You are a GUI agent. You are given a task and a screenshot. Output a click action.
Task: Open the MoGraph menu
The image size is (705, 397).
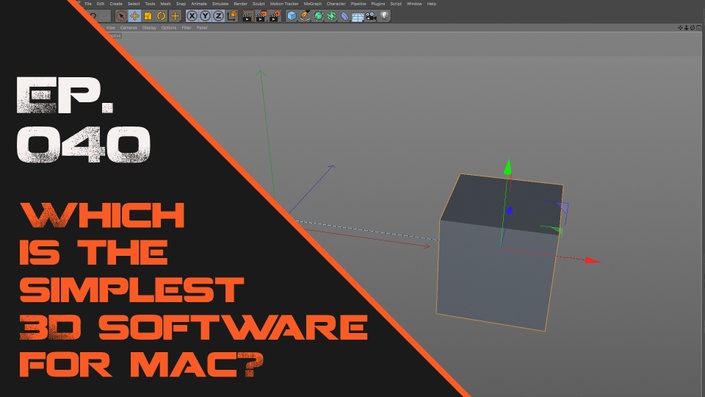tap(312, 4)
